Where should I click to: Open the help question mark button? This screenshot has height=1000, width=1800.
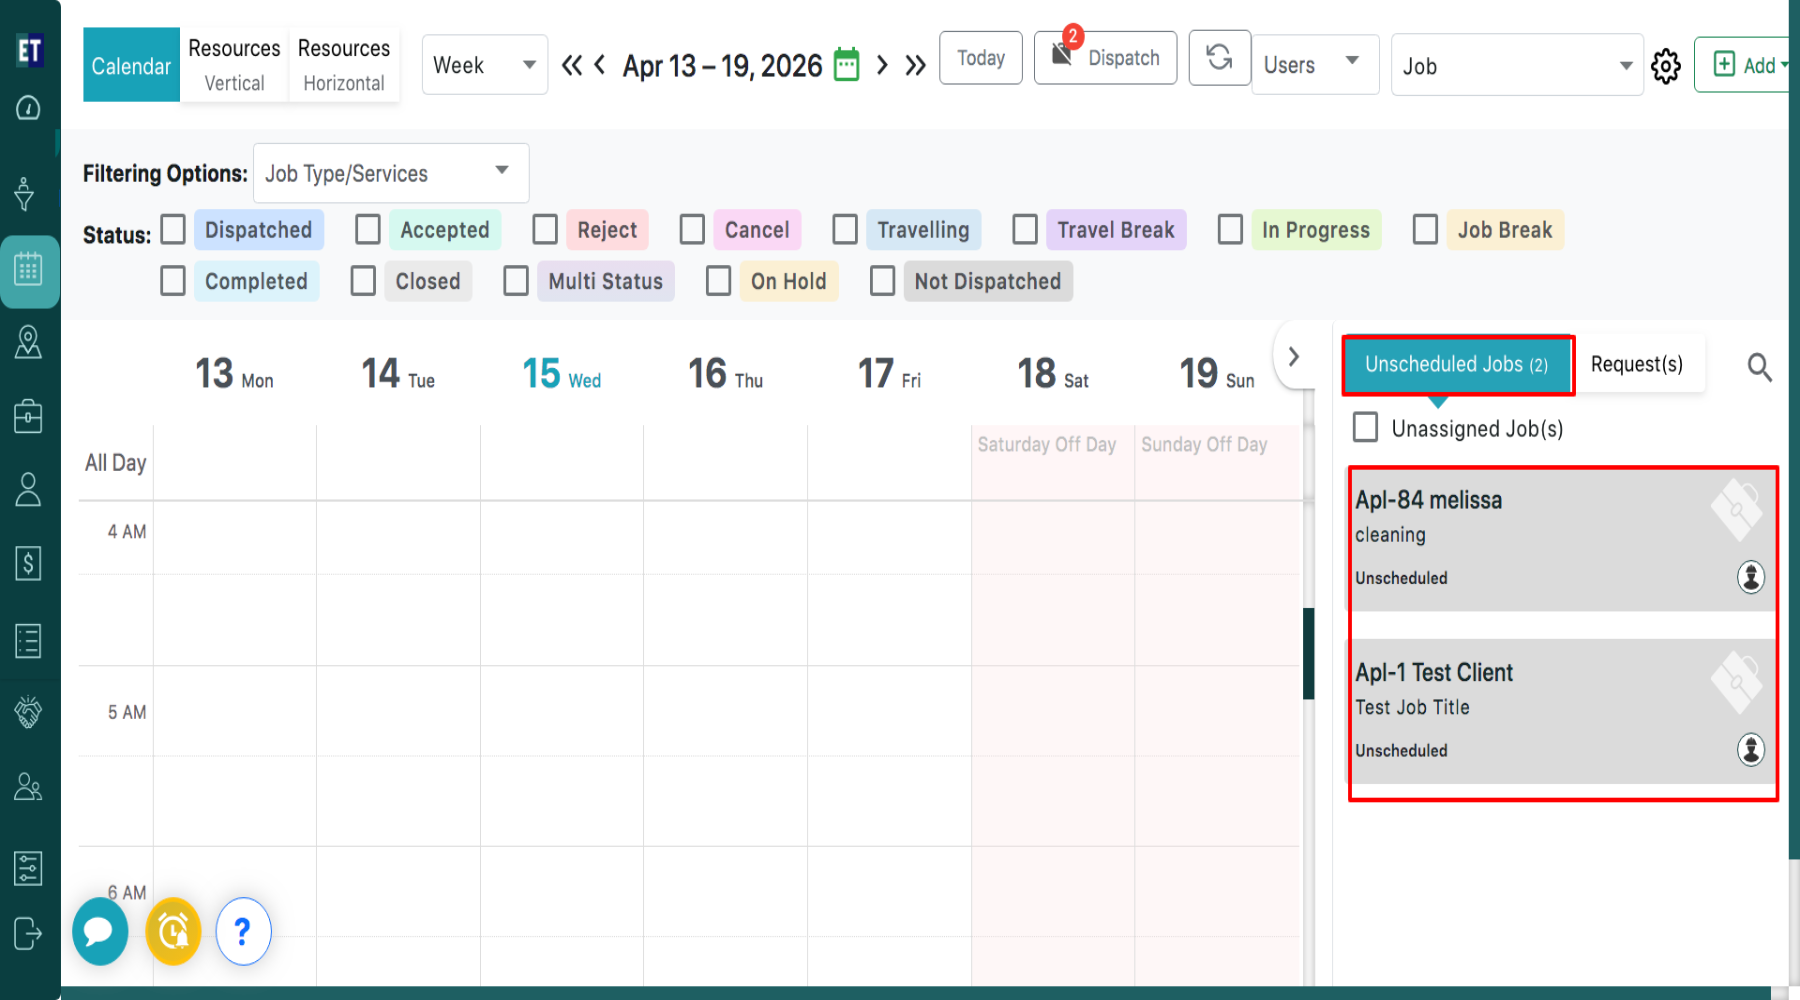click(x=243, y=931)
